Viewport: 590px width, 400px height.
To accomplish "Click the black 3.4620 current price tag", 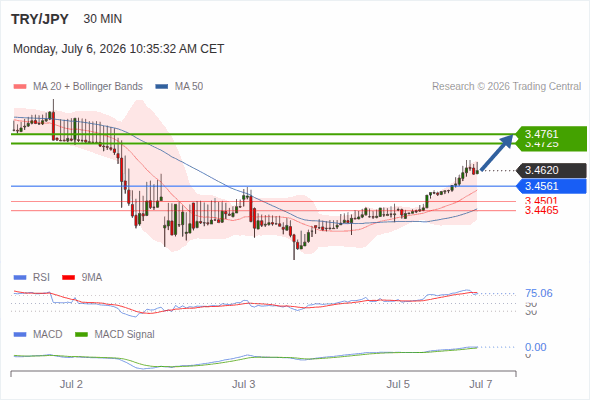I will coord(551,170).
